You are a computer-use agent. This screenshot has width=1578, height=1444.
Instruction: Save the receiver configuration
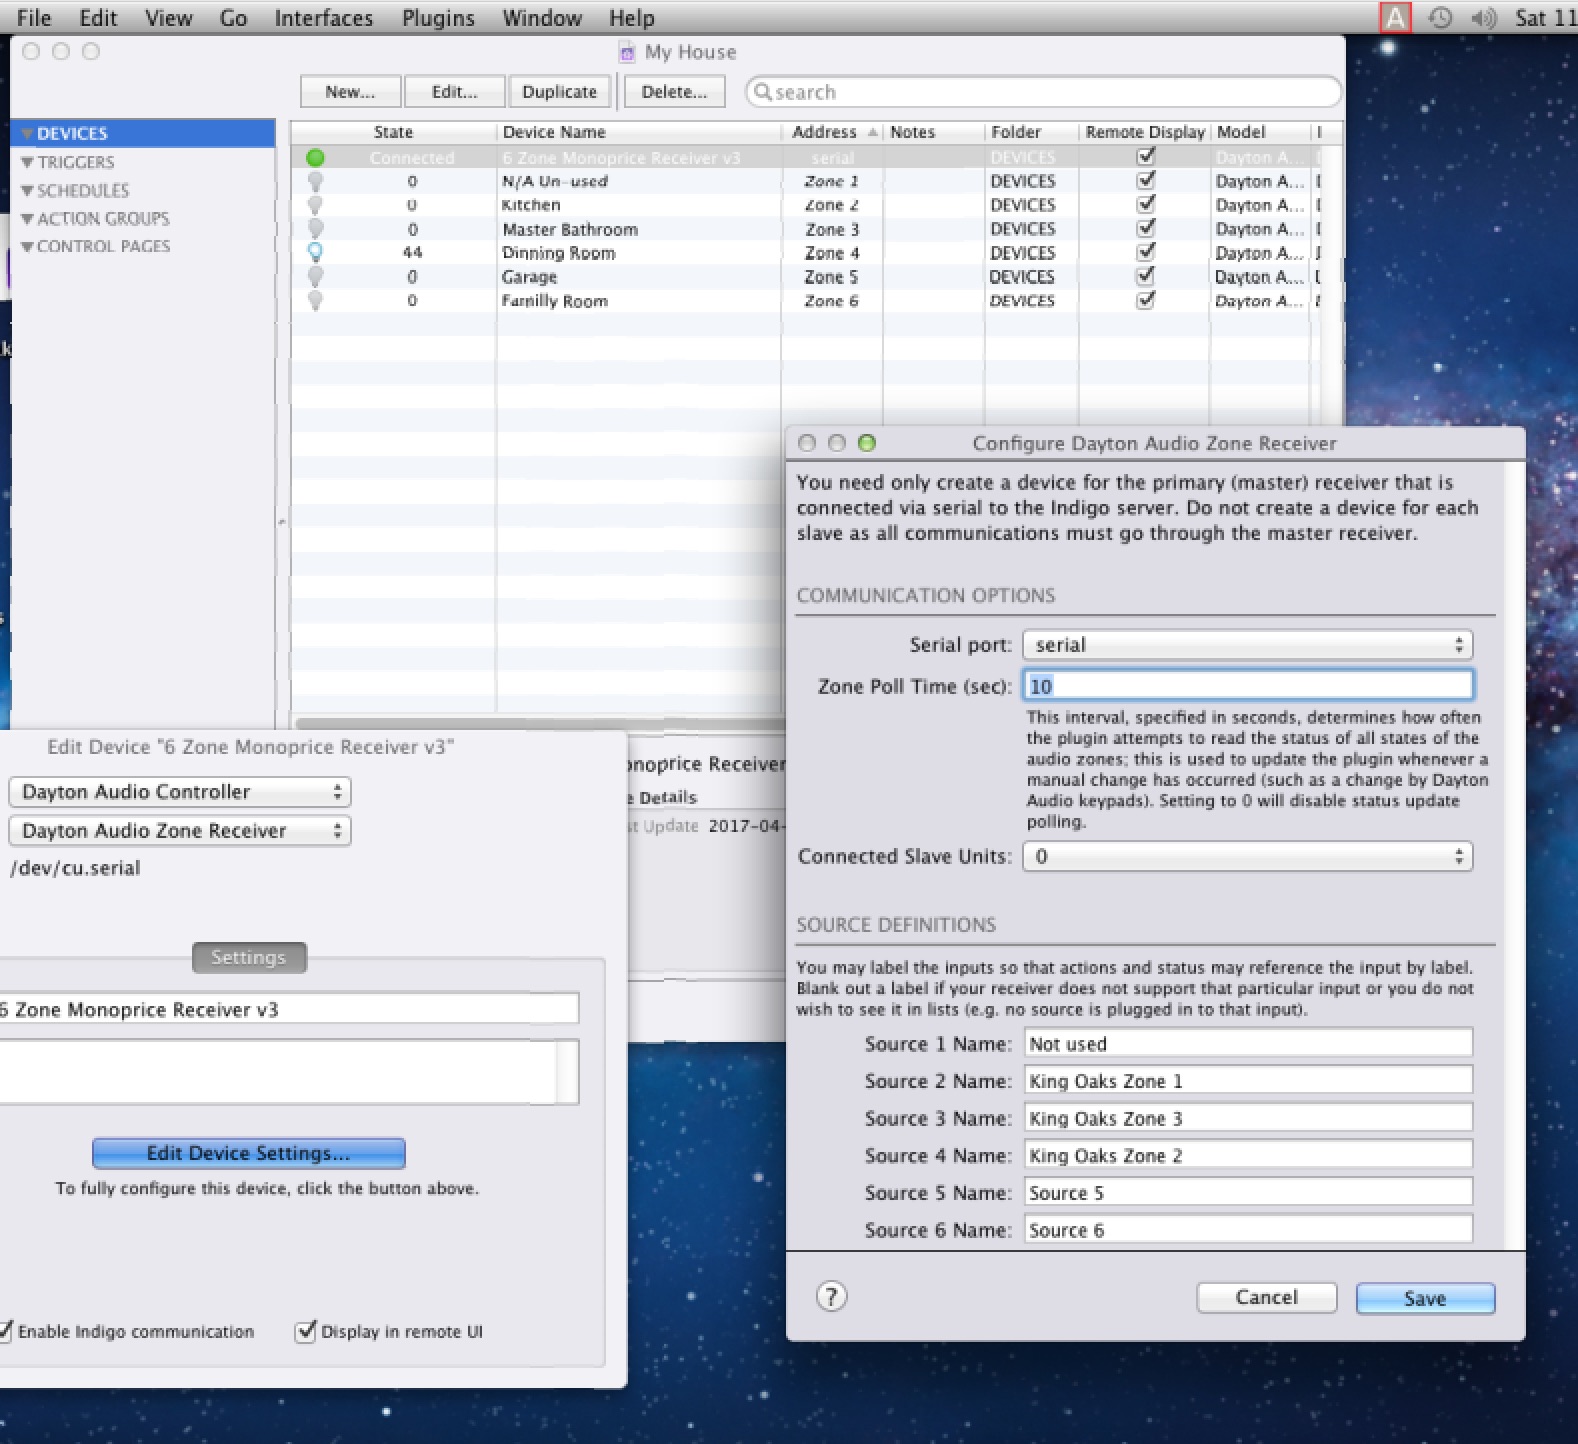(1425, 1298)
